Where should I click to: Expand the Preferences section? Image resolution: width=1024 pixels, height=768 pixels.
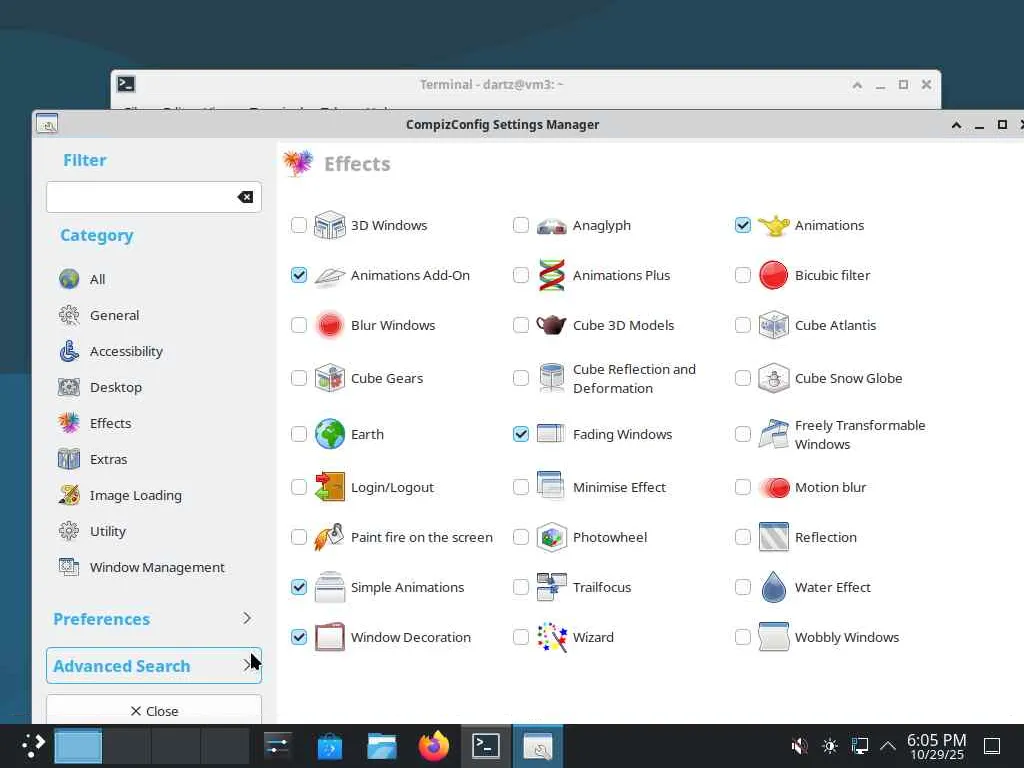coord(153,618)
